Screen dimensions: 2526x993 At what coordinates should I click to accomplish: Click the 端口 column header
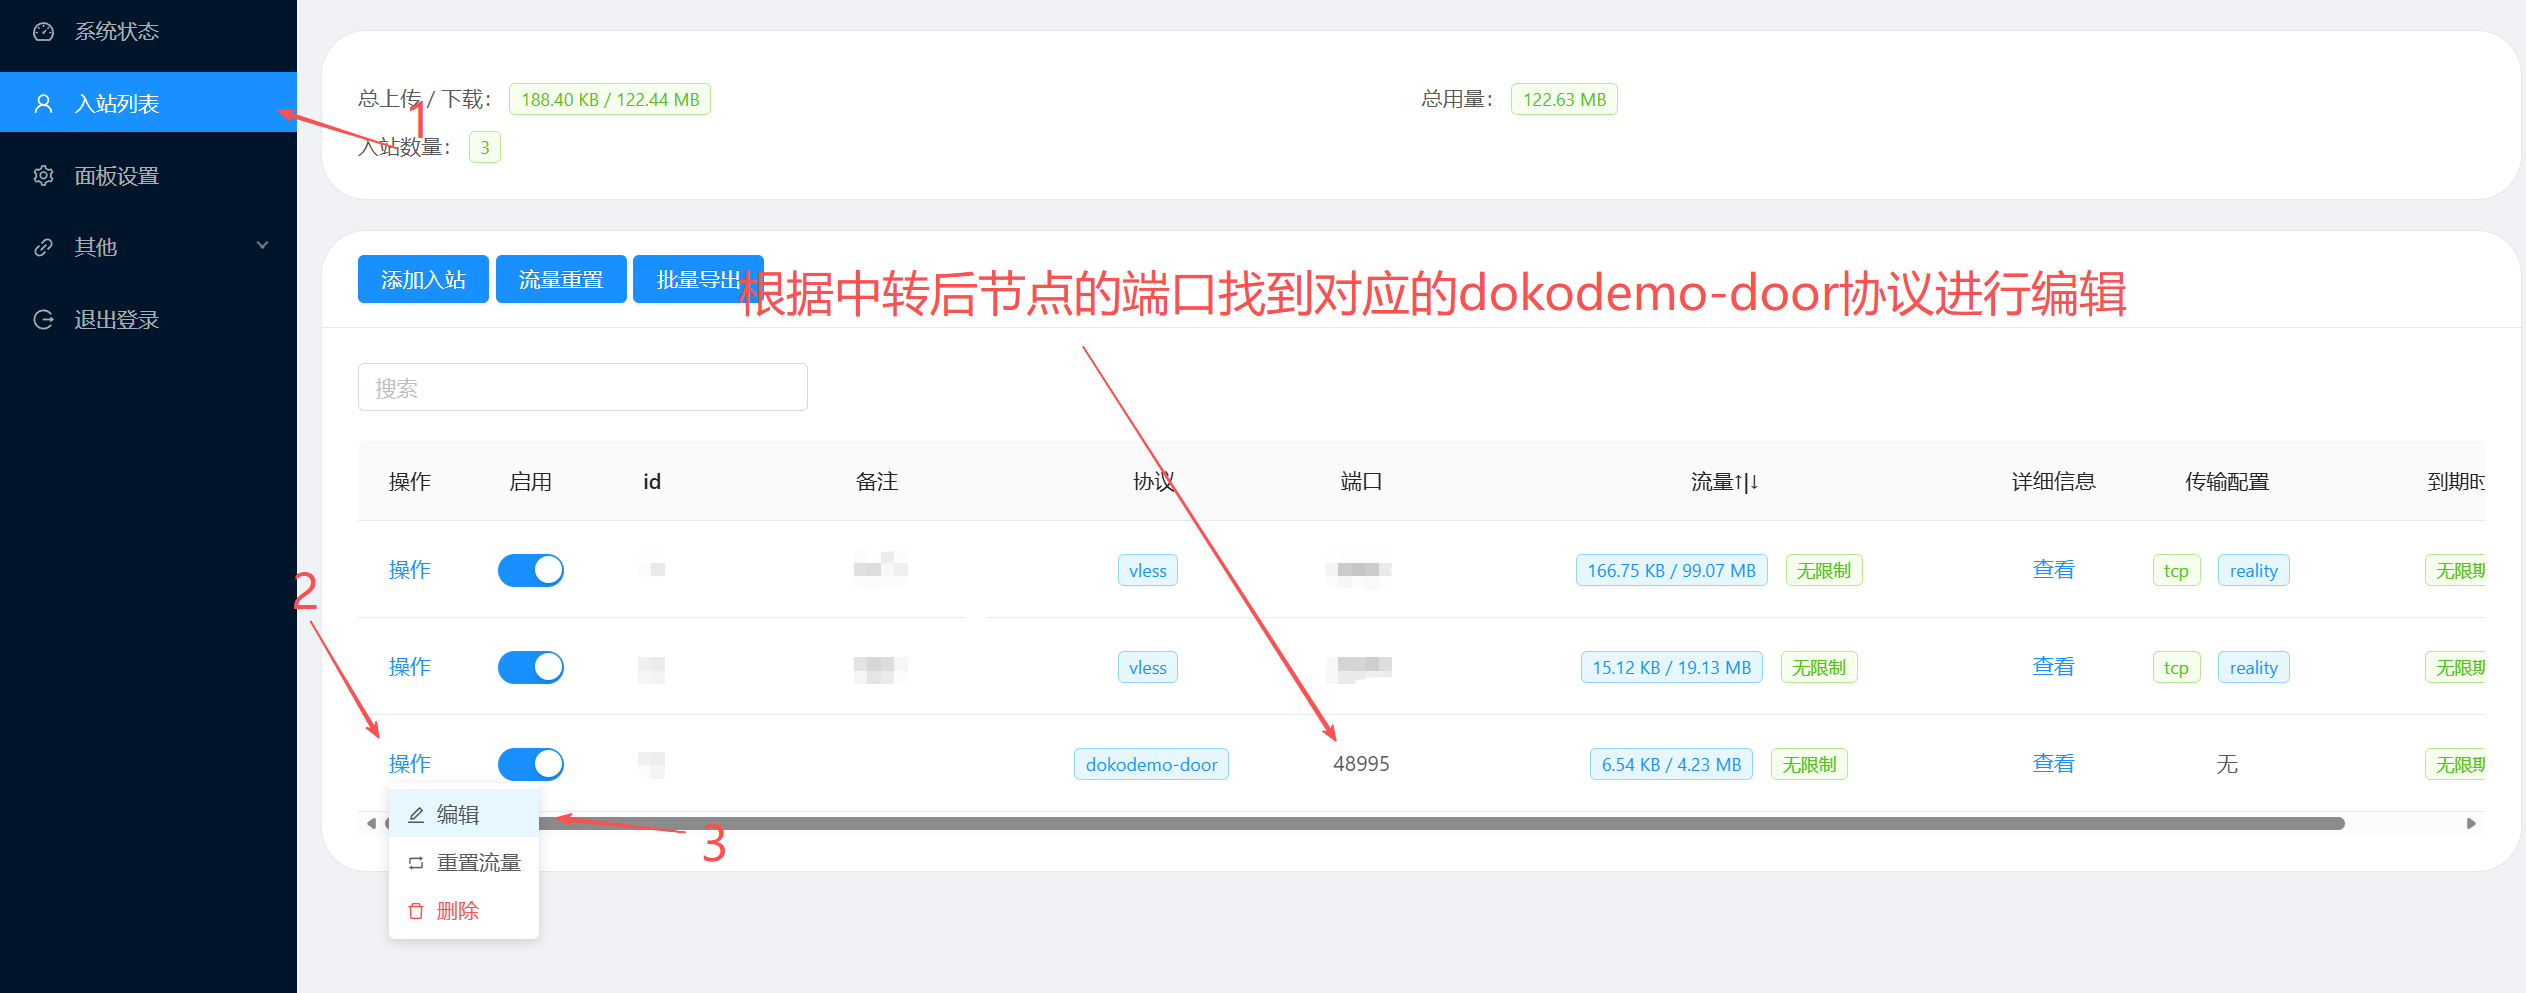coord(1361,482)
